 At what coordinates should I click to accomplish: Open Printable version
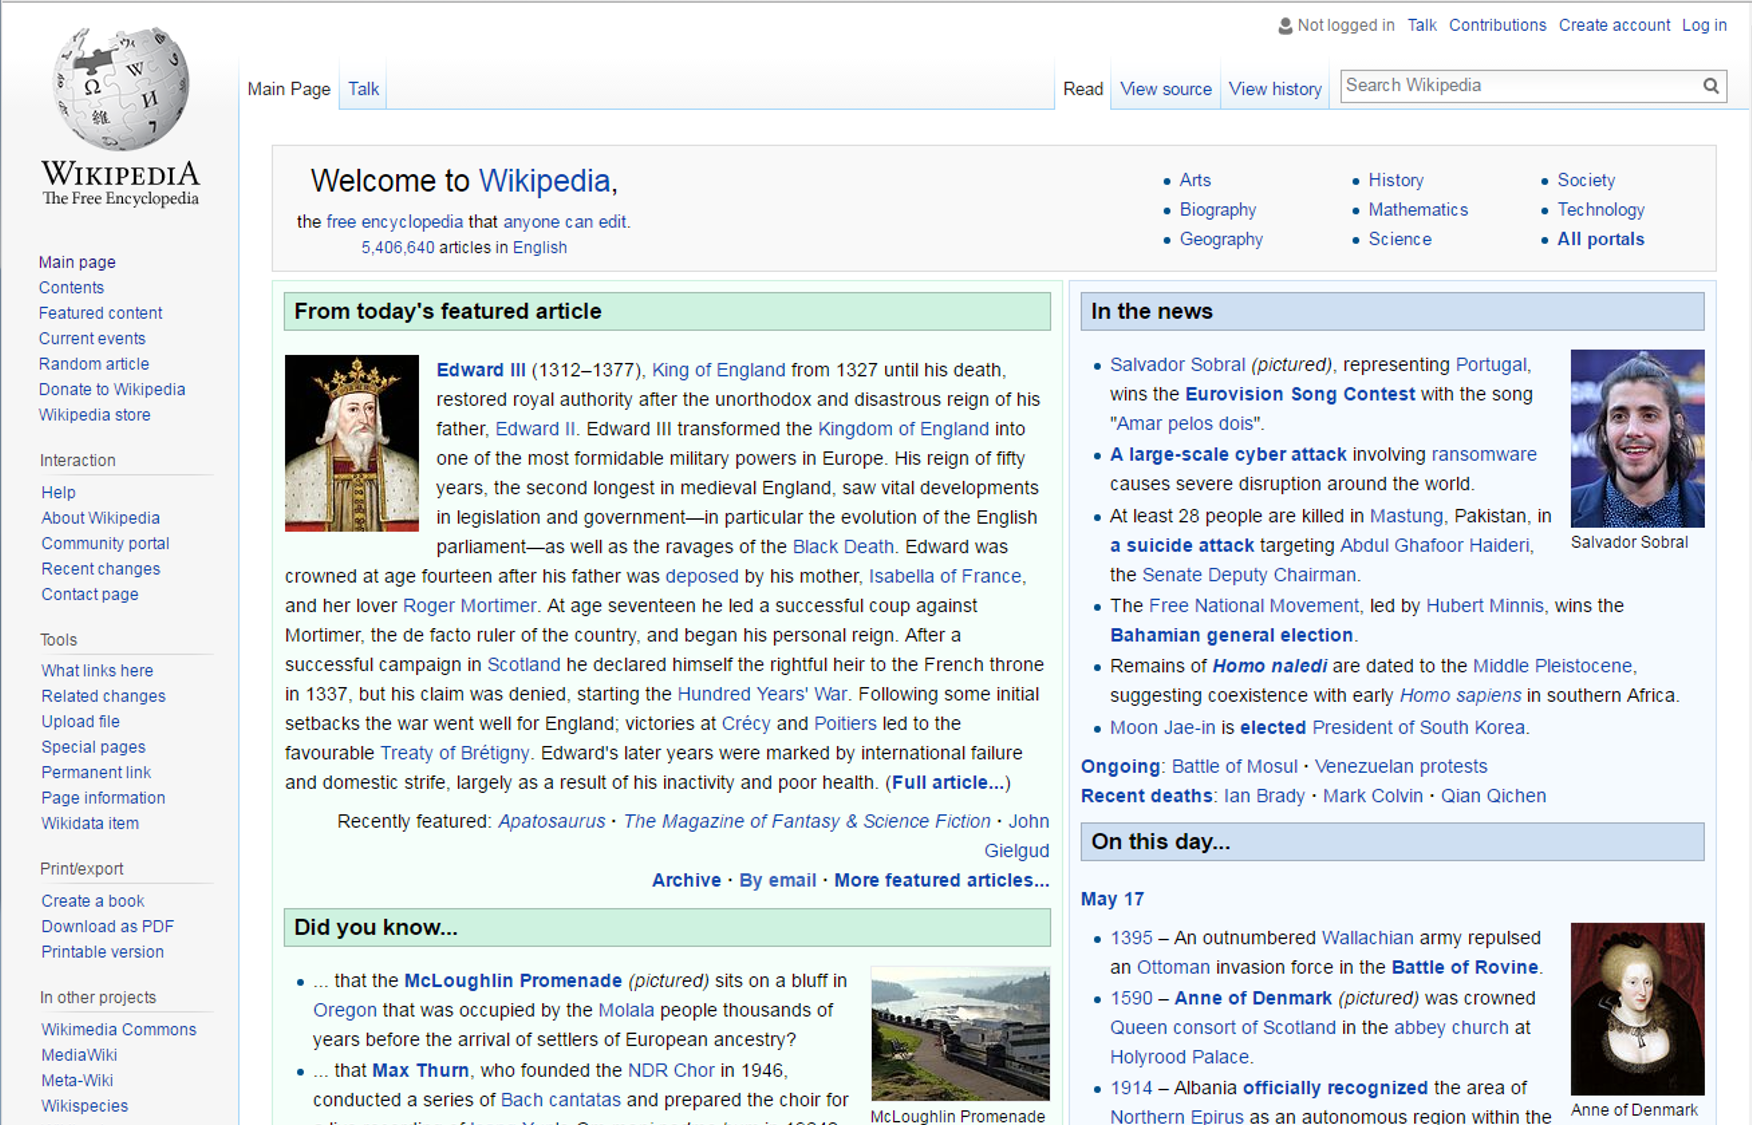point(102,952)
